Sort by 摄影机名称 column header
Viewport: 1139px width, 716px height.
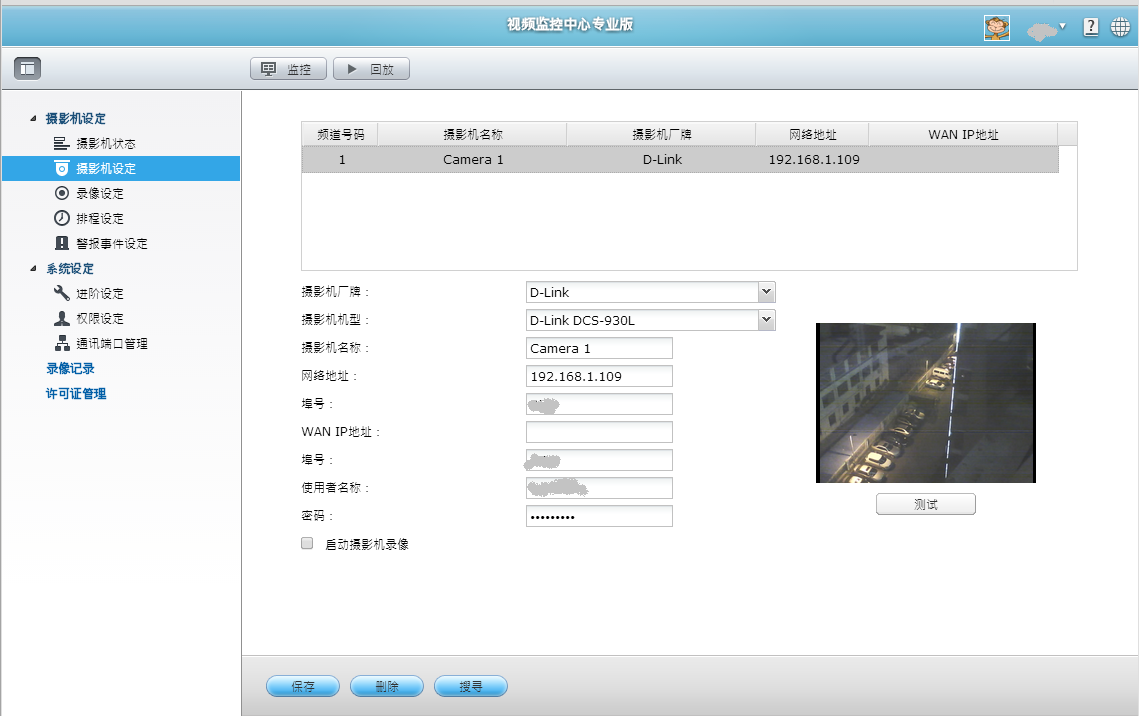pos(472,134)
